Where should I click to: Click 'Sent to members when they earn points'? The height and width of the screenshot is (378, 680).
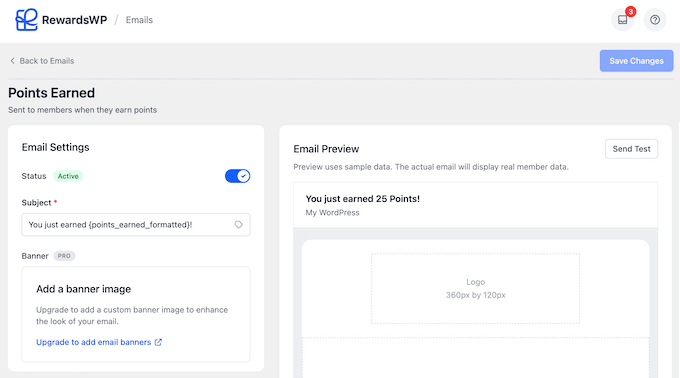point(82,110)
